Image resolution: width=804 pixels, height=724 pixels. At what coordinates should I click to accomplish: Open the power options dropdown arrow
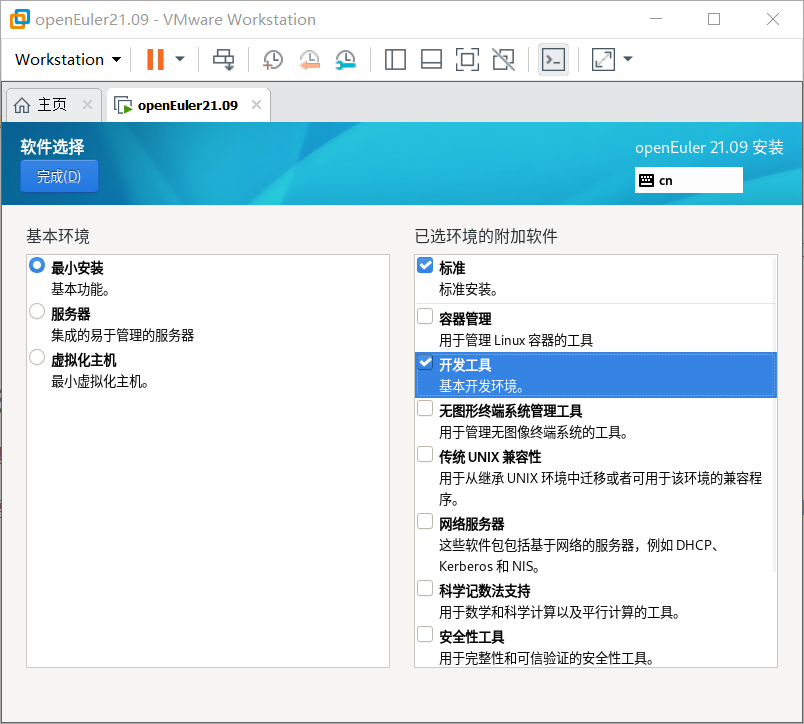click(180, 59)
